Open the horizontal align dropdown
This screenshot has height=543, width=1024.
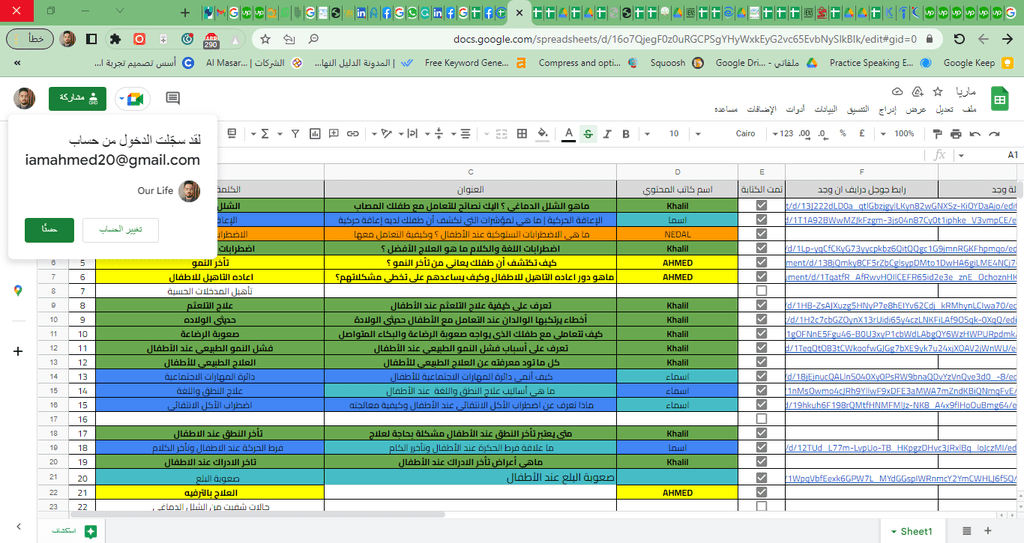(462, 134)
